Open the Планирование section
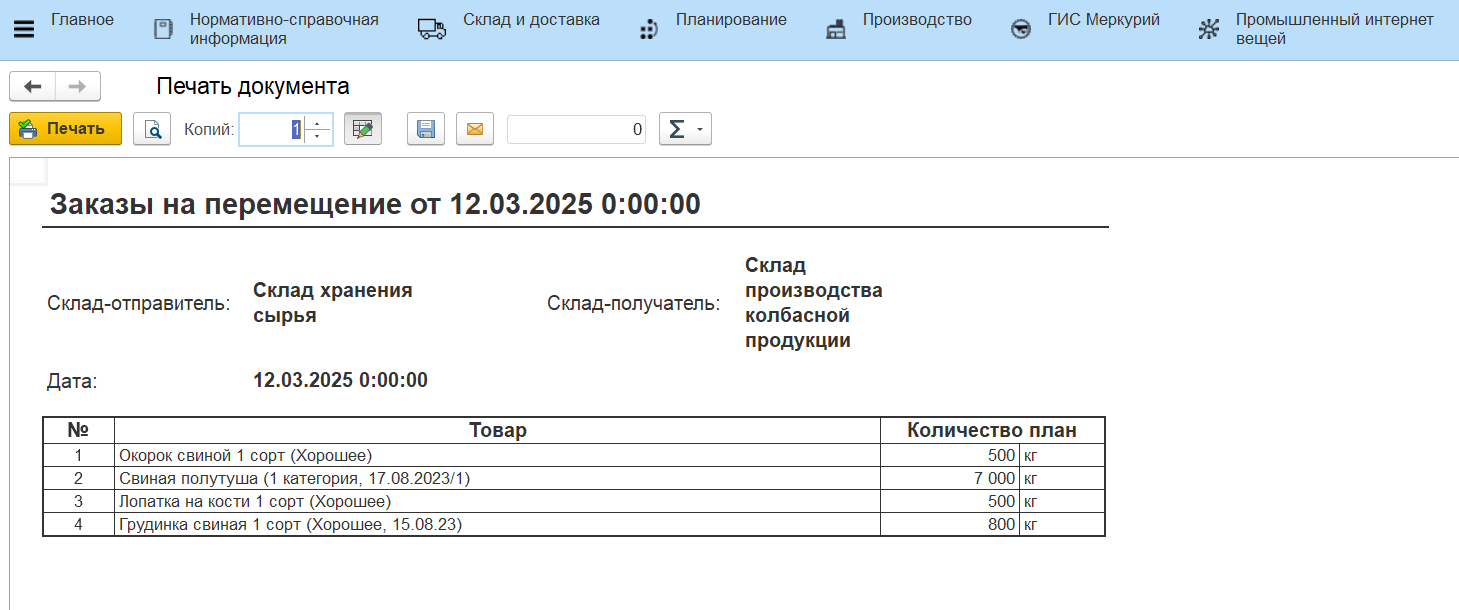The image size is (1459, 610). pos(731,20)
